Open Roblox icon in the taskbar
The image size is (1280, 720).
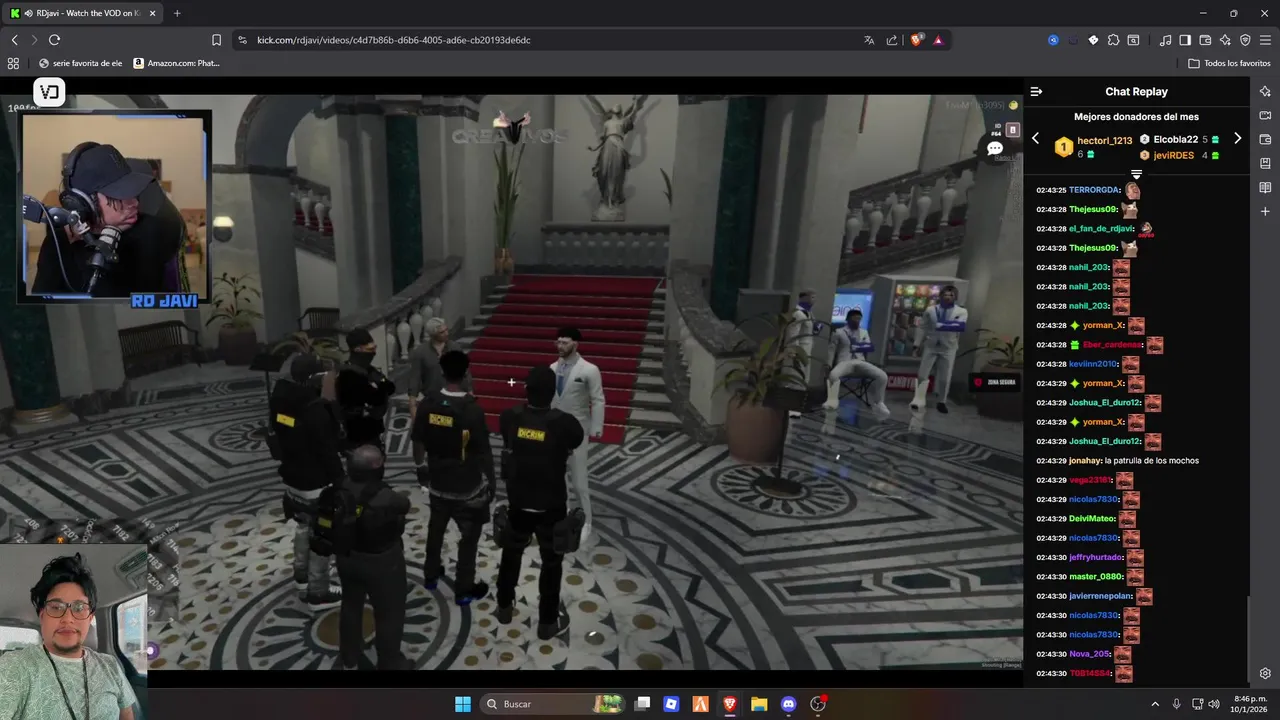pos(672,704)
